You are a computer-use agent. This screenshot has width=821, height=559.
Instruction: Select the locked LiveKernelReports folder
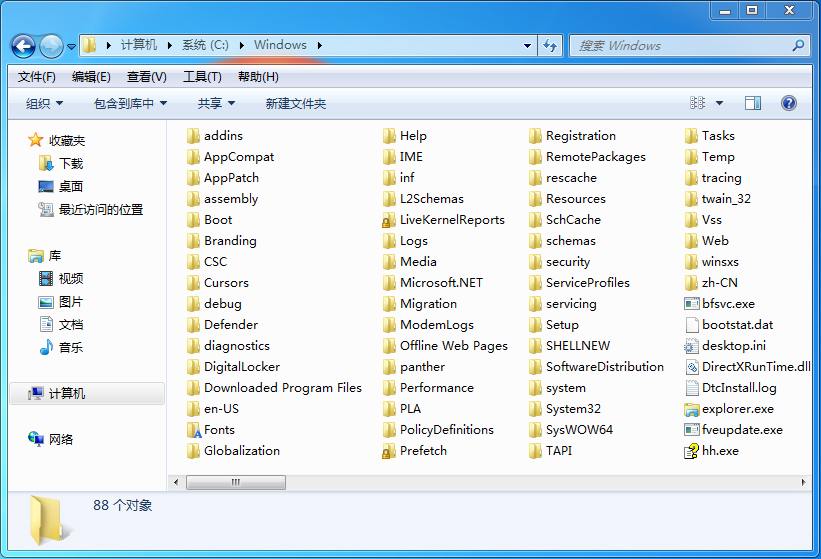pyautogui.click(x=390, y=220)
